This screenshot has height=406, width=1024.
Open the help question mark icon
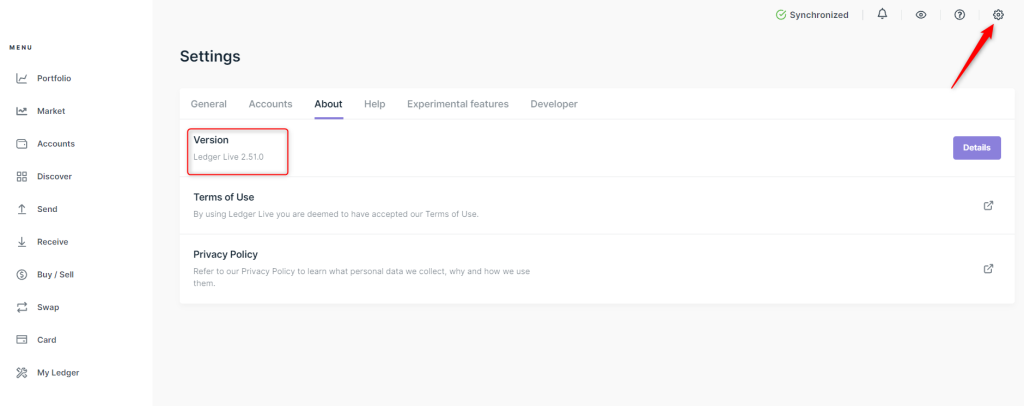(959, 15)
